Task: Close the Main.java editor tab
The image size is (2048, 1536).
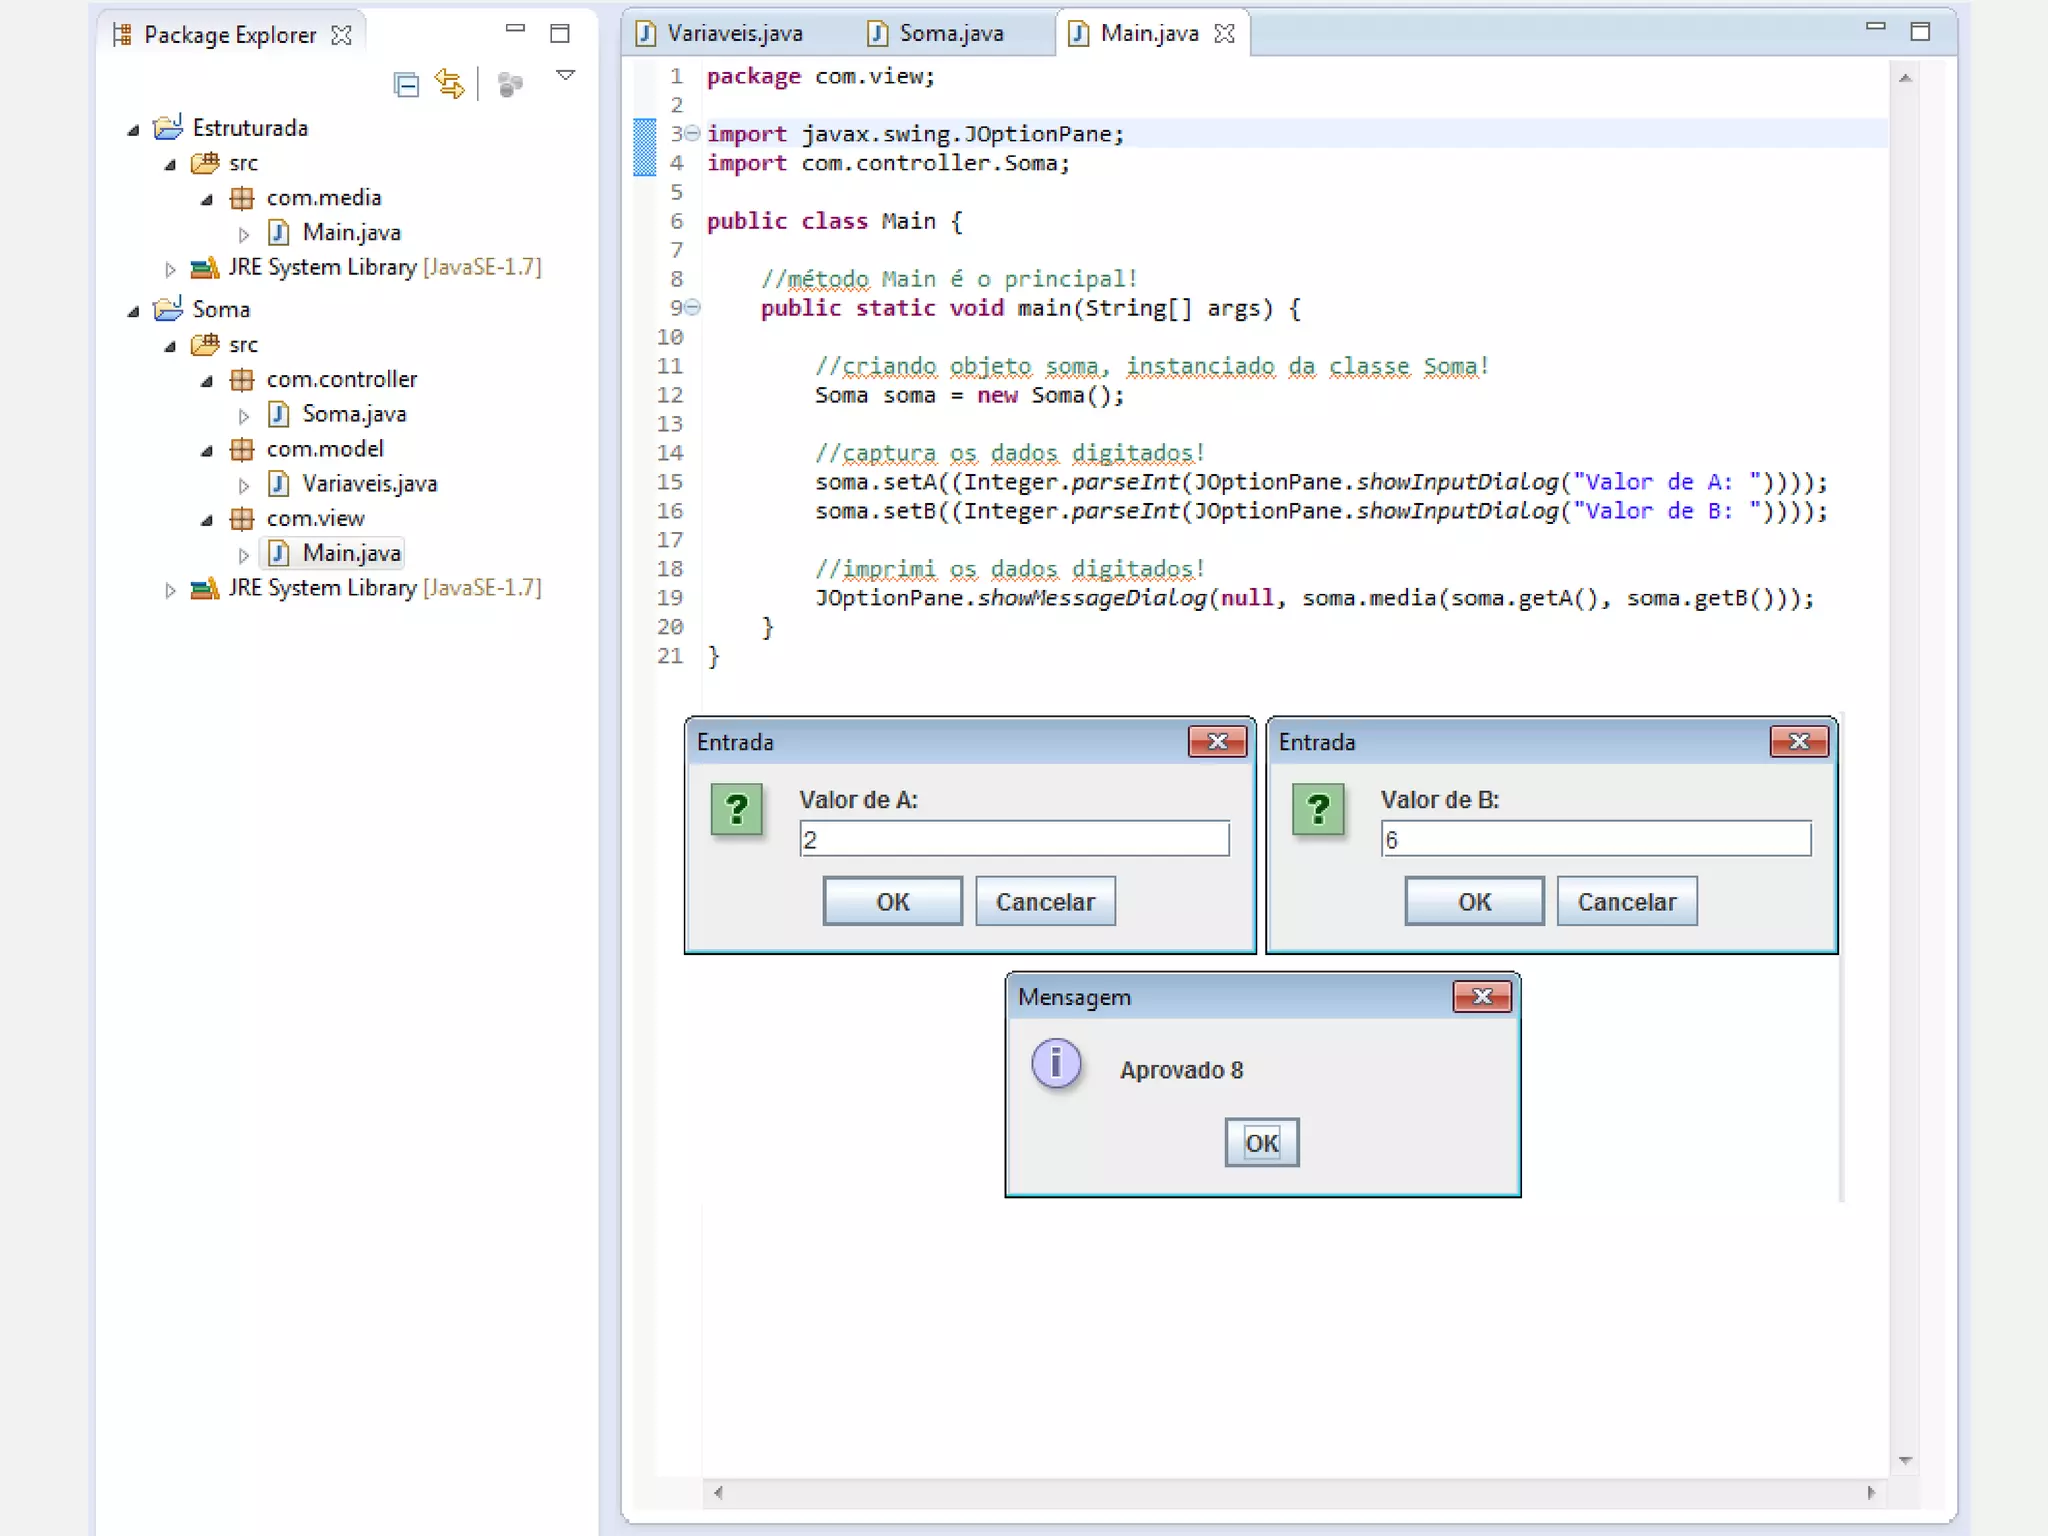Action: 1225,34
